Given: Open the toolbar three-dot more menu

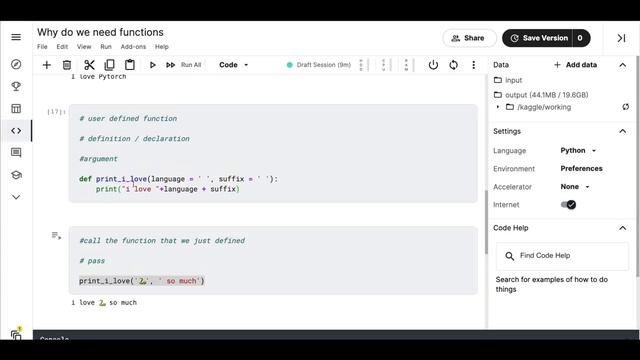Looking at the screenshot, I should (x=473, y=65).
